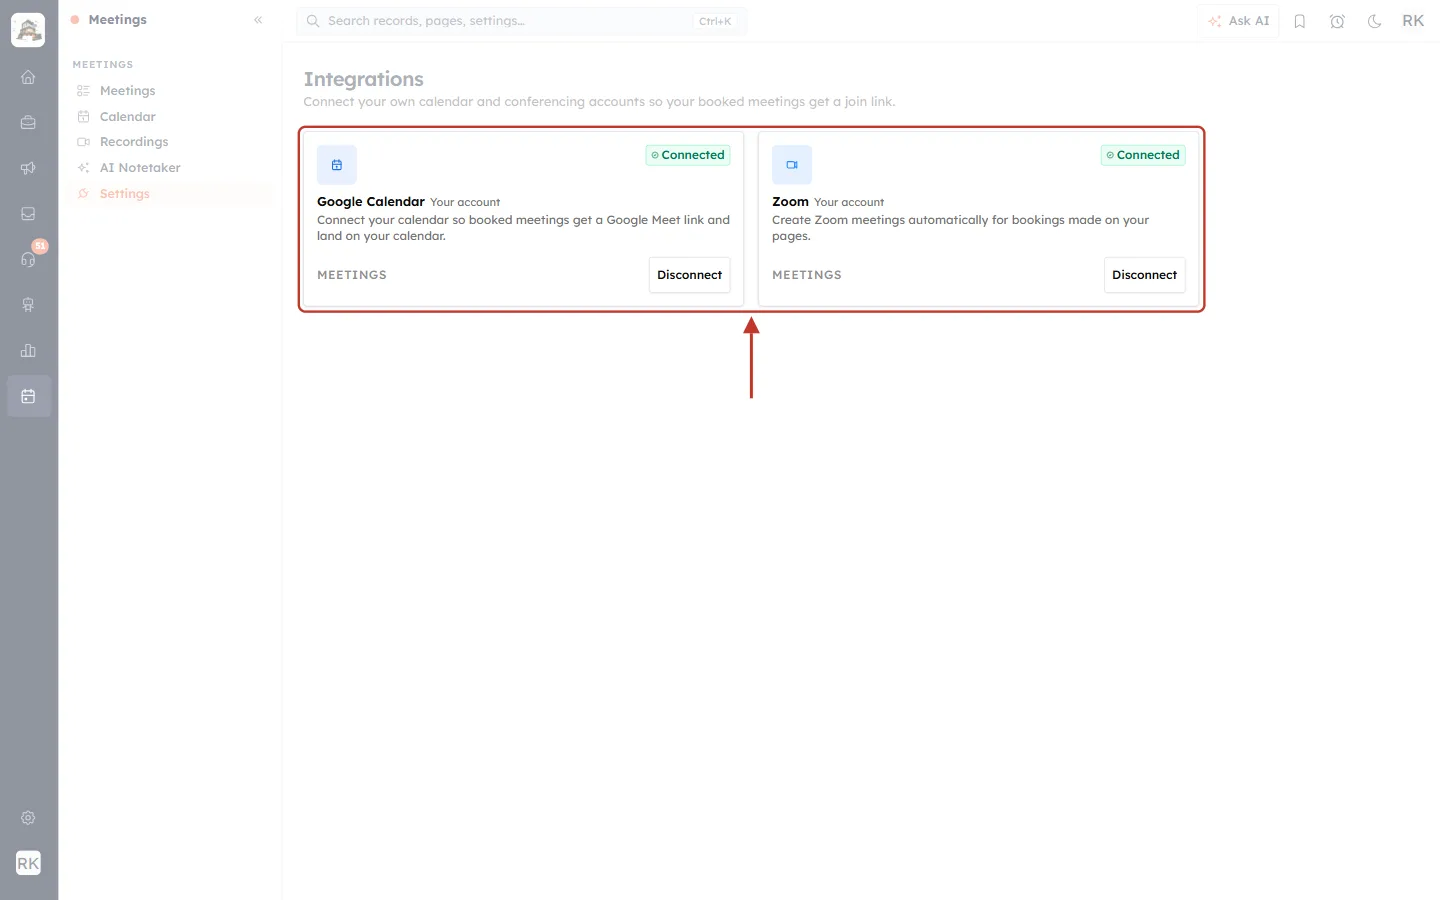Open AI Notetaker in the sidebar
Image resolution: width=1440 pixels, height=900 pixels.
[x=140, y=168]
